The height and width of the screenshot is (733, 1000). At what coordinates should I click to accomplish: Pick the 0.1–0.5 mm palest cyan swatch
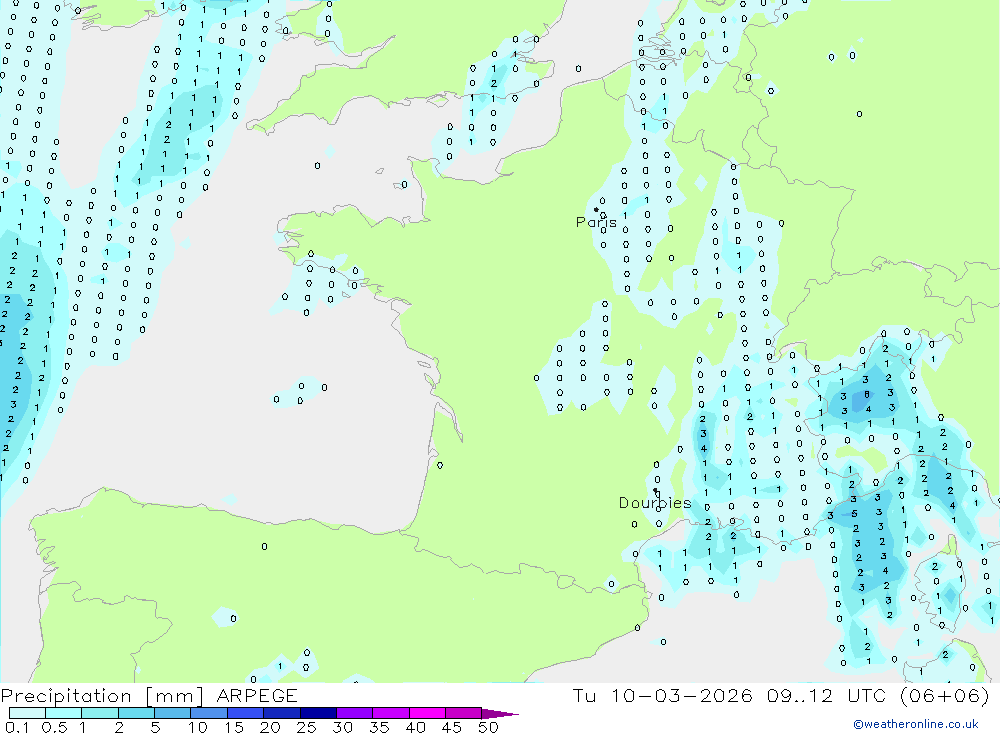click(x=27, y=713)
